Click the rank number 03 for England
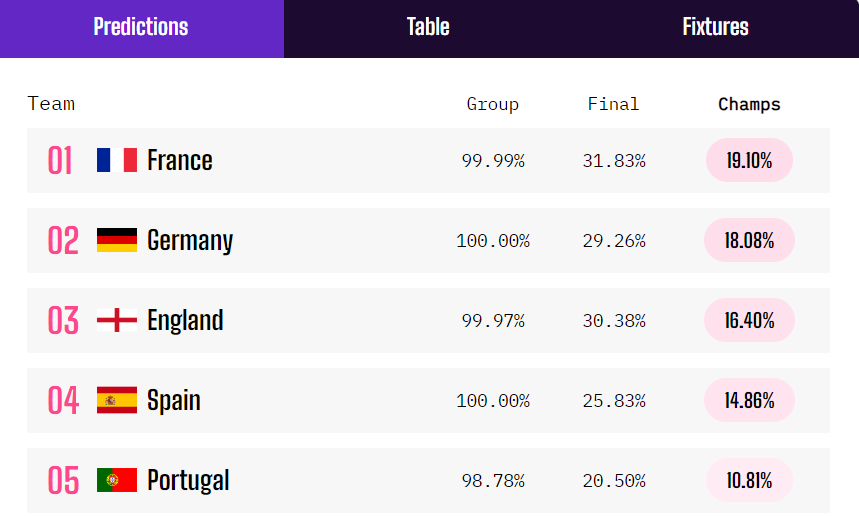Image resolution: width=859 pixels, height=516 pixels. [x=63, y=320]
